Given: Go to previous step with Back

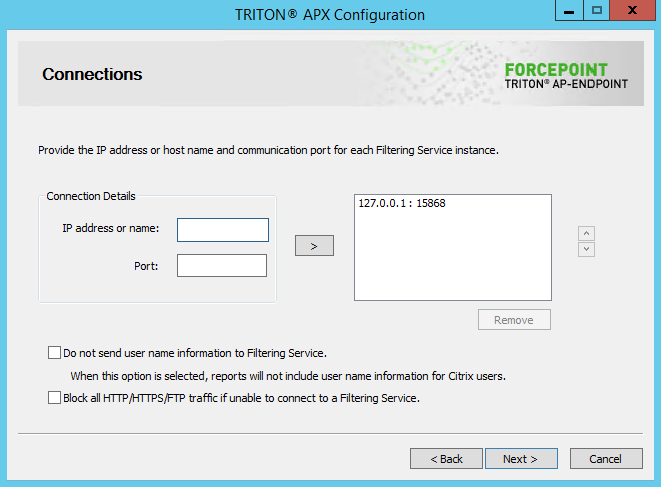Looking at the screenshot, I should [x=446, y=458].
